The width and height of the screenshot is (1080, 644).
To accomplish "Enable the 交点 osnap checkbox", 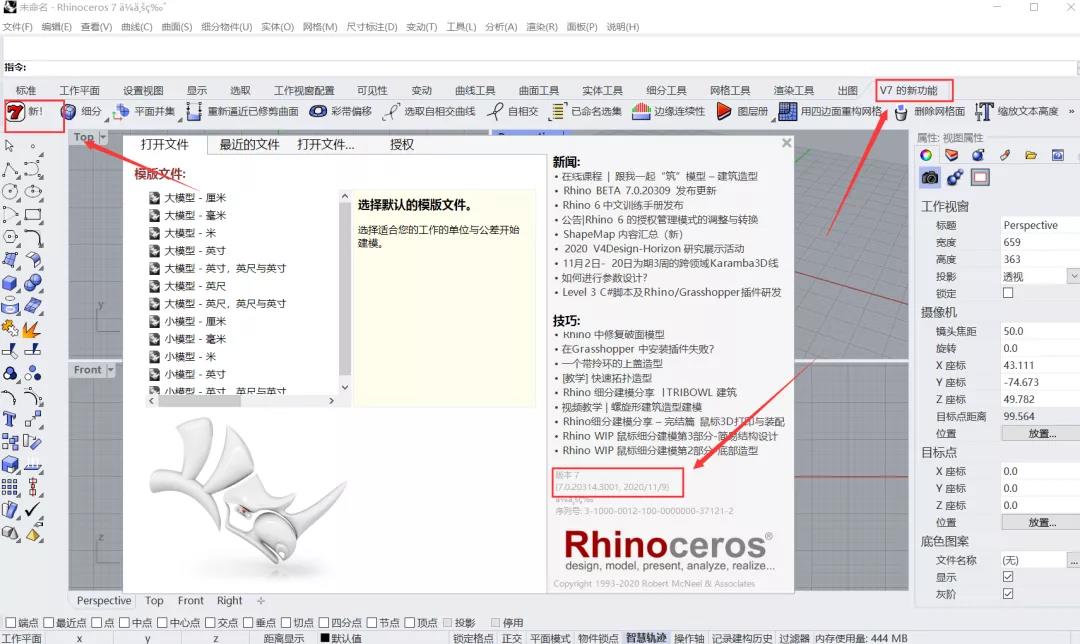I will pos(210,623).
